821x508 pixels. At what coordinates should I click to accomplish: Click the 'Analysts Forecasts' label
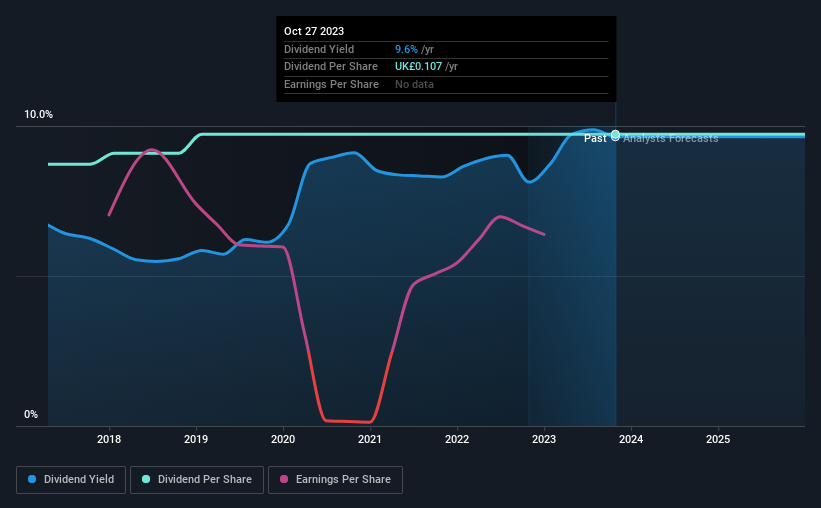tap(671, 138)
